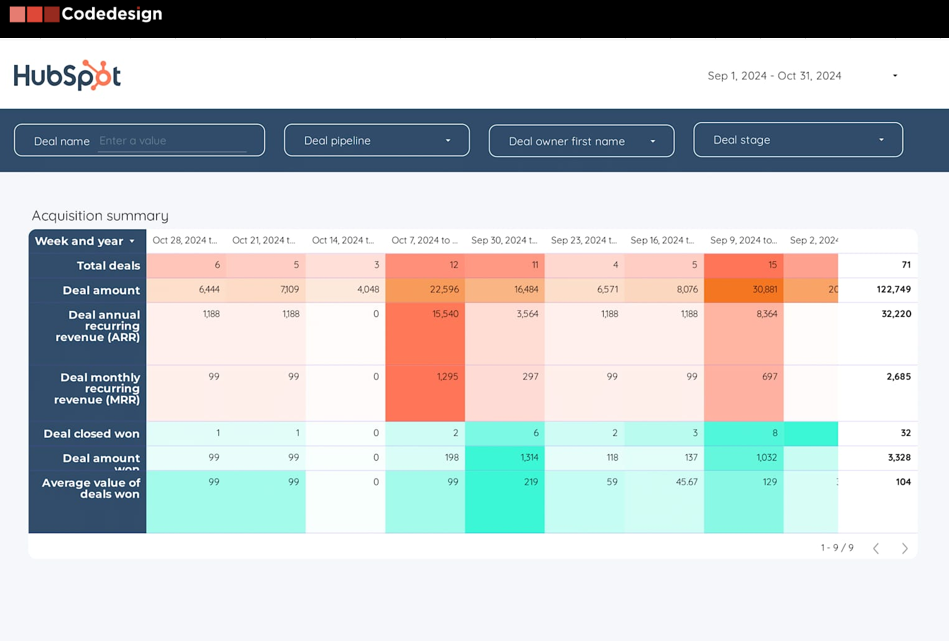Click the Week and year sort arrow
The height and width of the screenshot is (641, 949).
click(132, 241)
